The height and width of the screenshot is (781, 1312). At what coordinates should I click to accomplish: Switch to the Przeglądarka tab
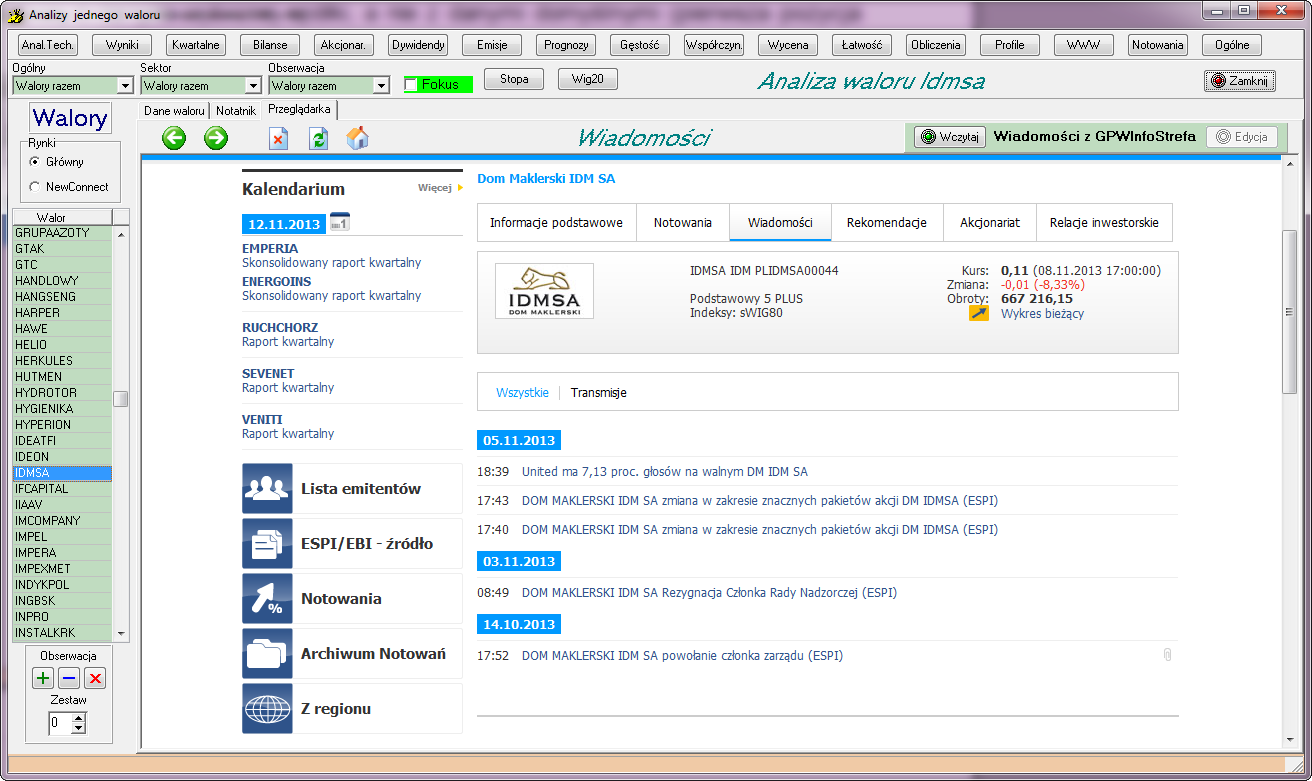click(299, 110)
